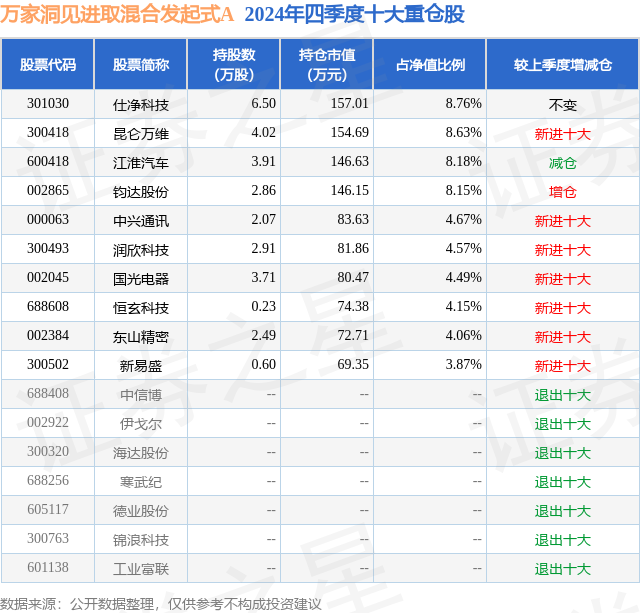Select stock name 昆仑万维

point(141,134)
